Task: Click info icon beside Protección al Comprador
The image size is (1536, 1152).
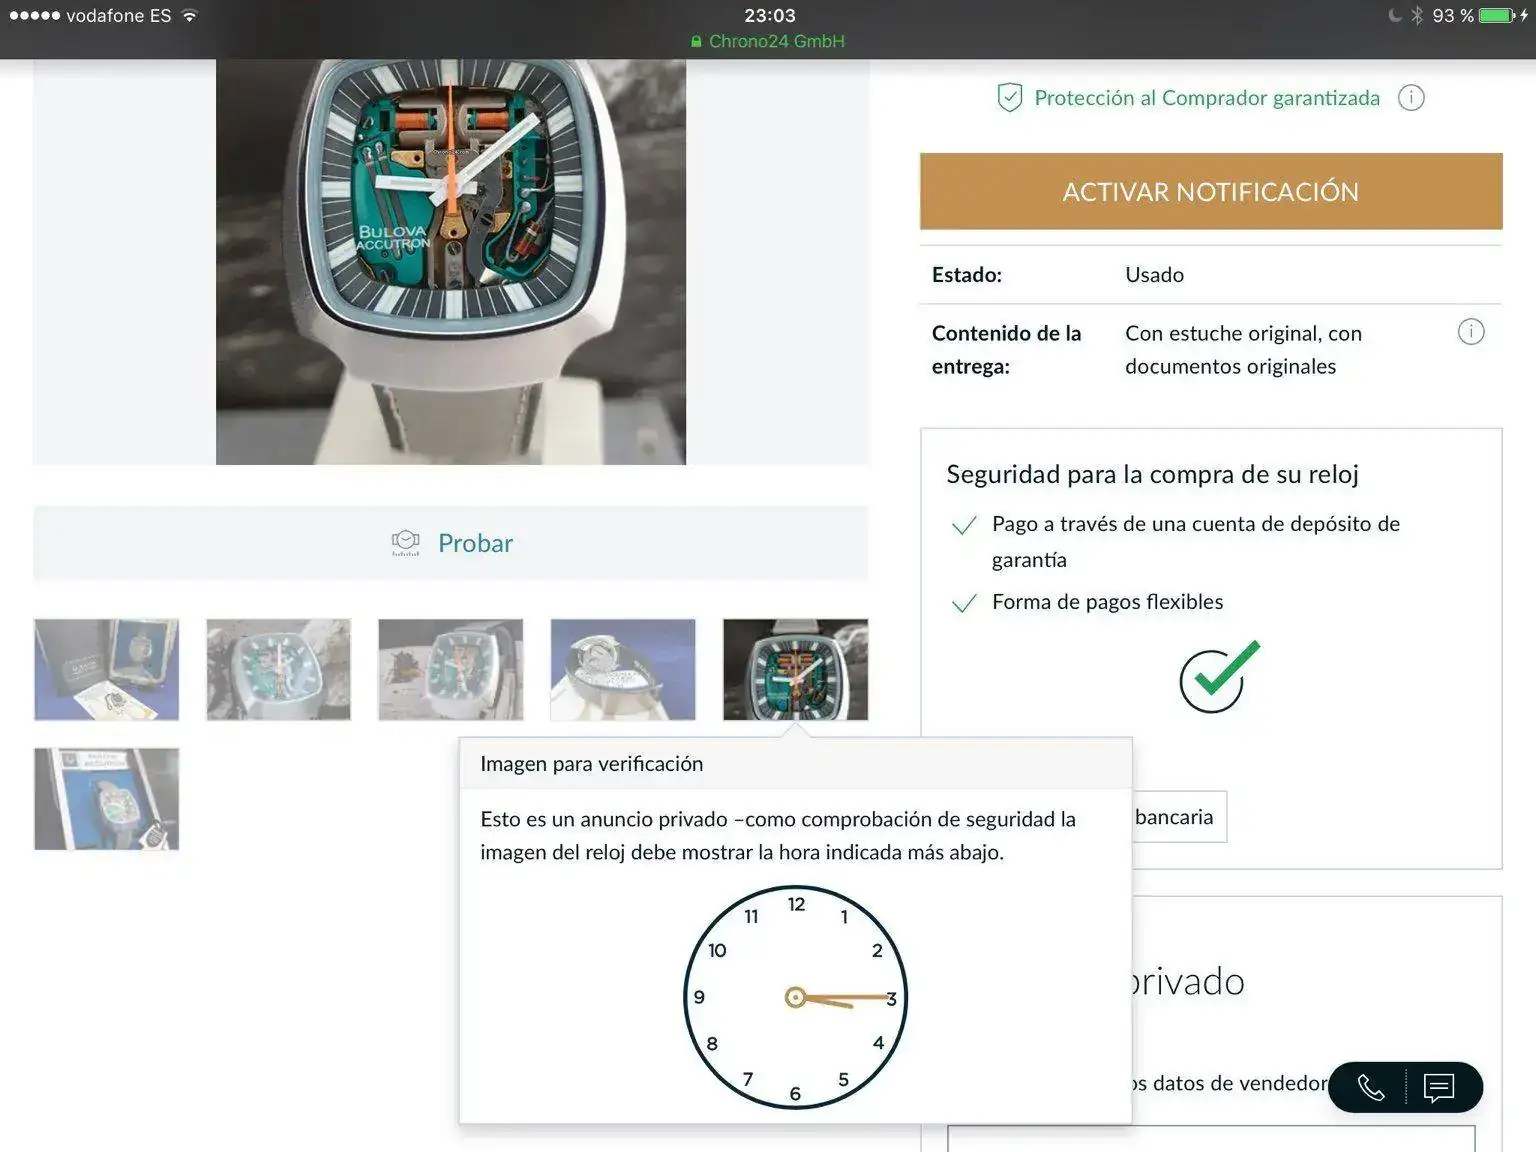Action: (1410, 98)
